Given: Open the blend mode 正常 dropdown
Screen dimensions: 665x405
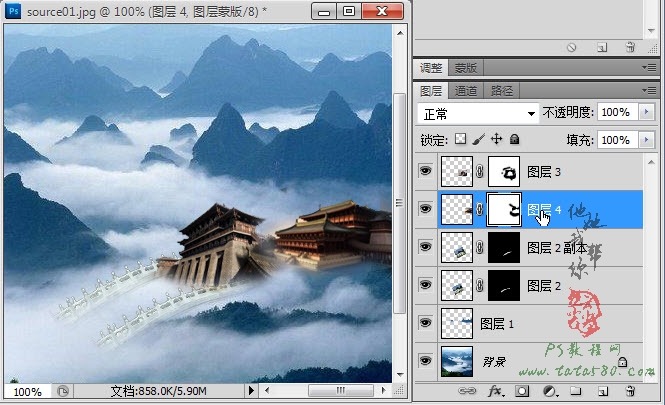Looking at the screenshot, I should pos(478,114).
